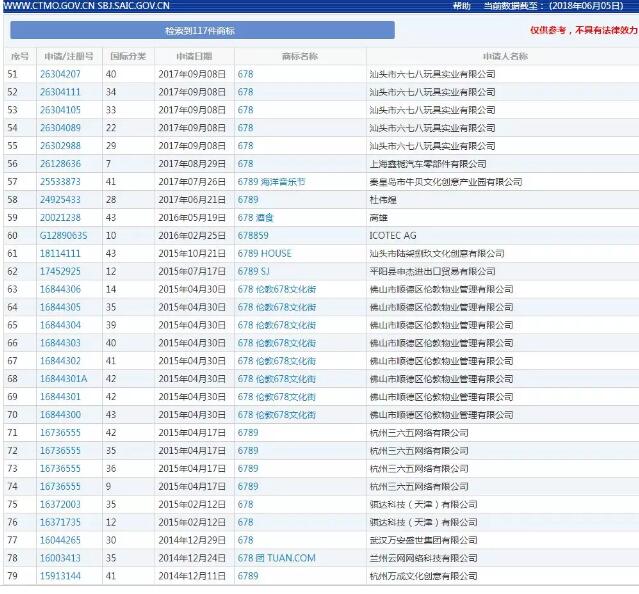Click the 帮助 help link at top
The width and height of the screenshot is (639, 594).
[460, 6]
